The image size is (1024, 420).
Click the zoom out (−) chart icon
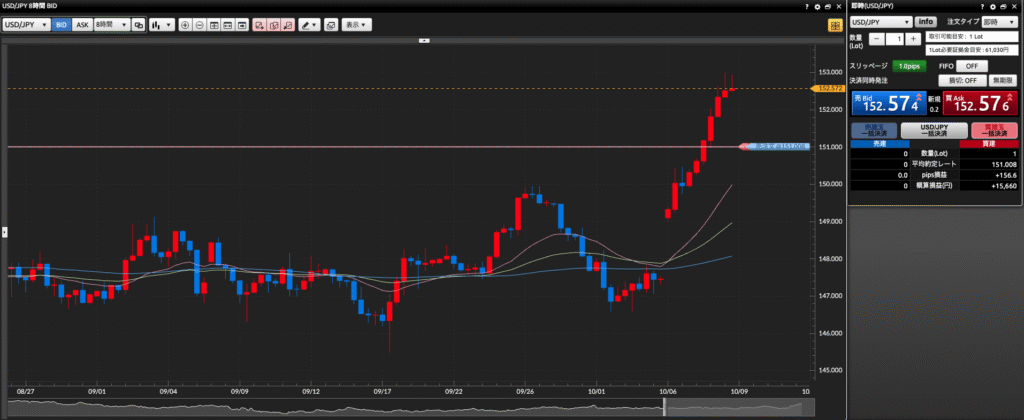[x=200, y=24]
